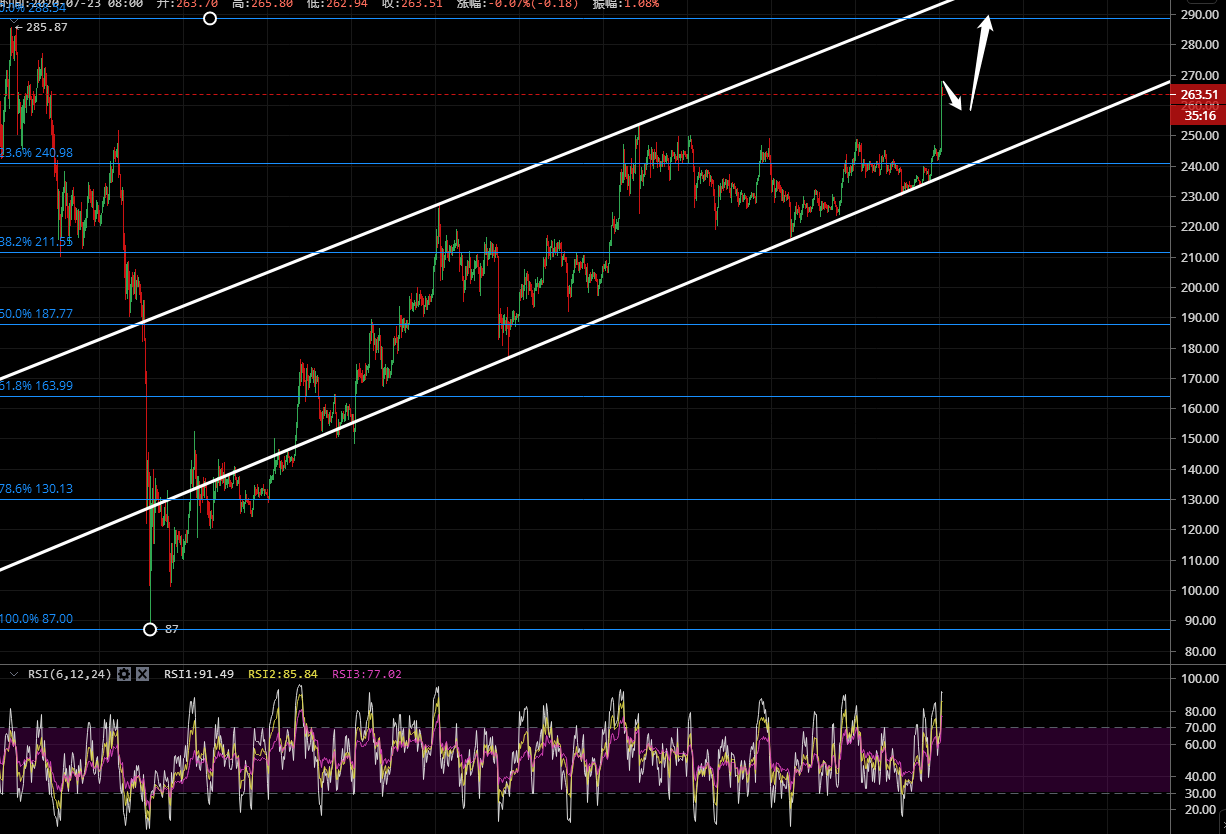Click the magenta RSI3 value label
This screenshot has height=834, width=1226.
[x=367, y=674]
